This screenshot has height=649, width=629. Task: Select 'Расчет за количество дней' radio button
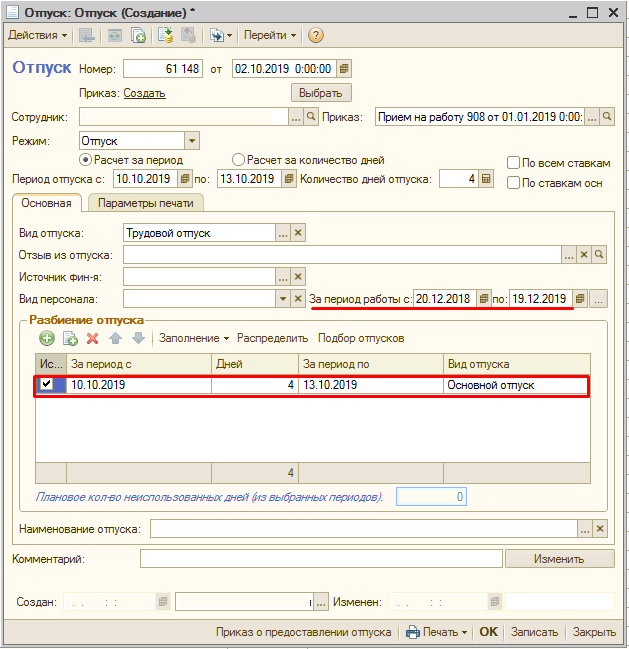click(238, 160)
